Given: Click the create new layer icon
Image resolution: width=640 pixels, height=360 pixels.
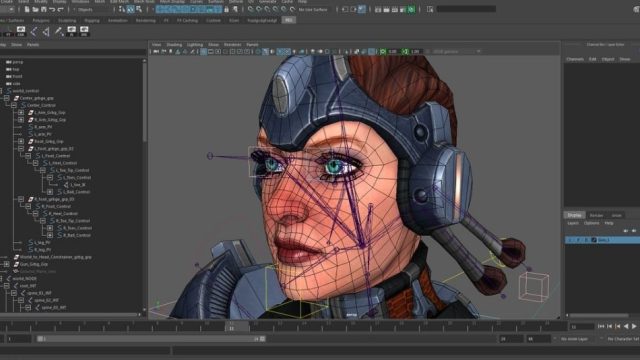Looking at the screenshot, I should pos(634,231).
